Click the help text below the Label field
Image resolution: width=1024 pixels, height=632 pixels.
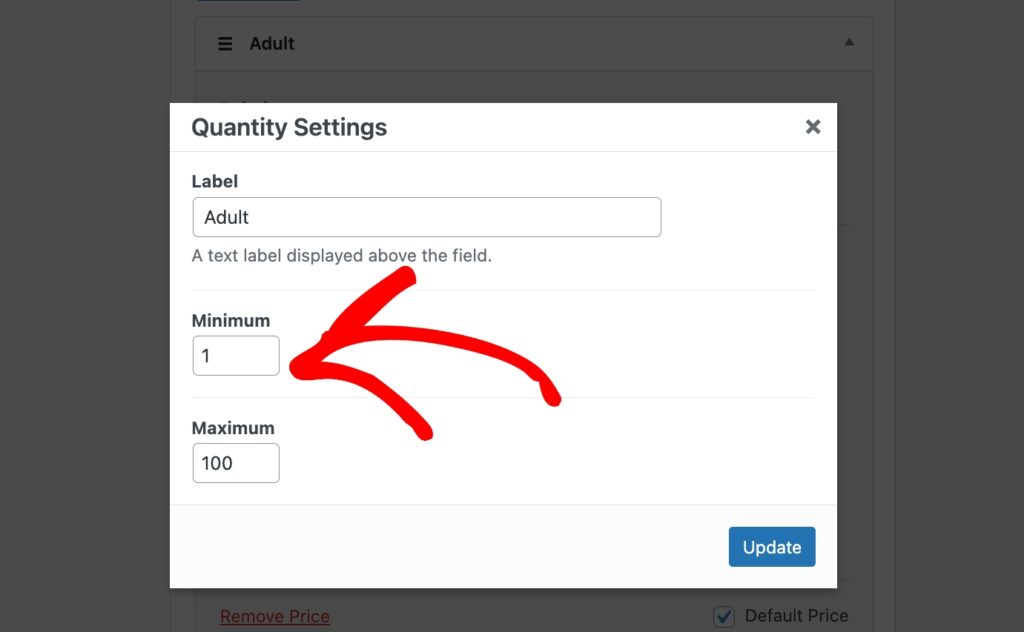(341, 255)
